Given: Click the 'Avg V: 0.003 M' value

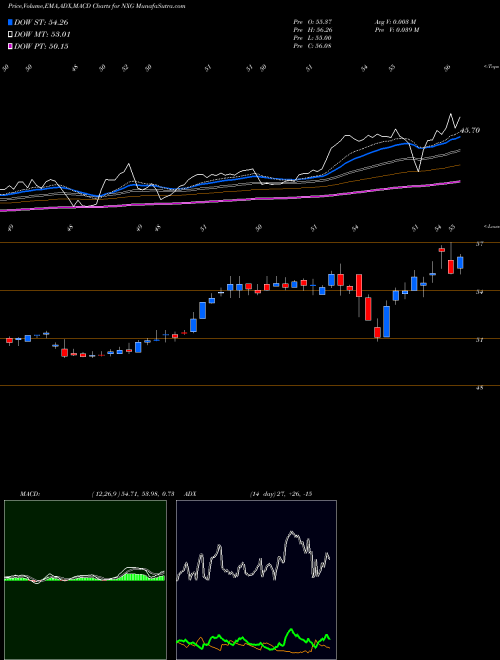Looking at the screenshot, I should (396, 22).
